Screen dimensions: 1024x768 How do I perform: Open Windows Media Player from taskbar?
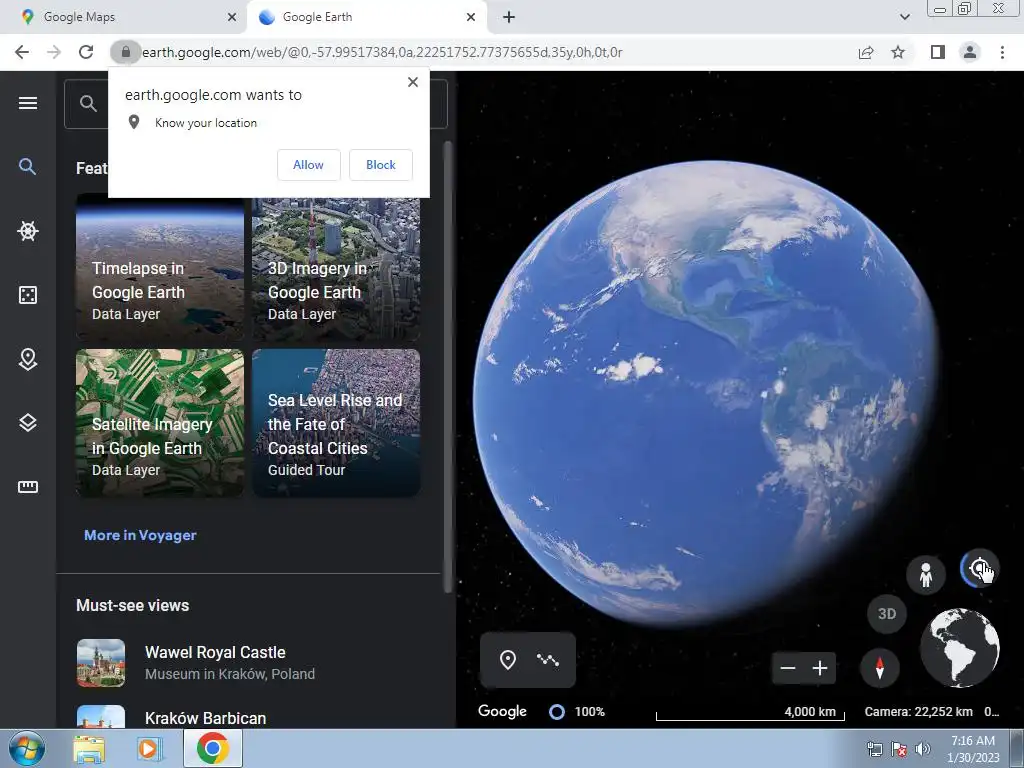point(150,748)
